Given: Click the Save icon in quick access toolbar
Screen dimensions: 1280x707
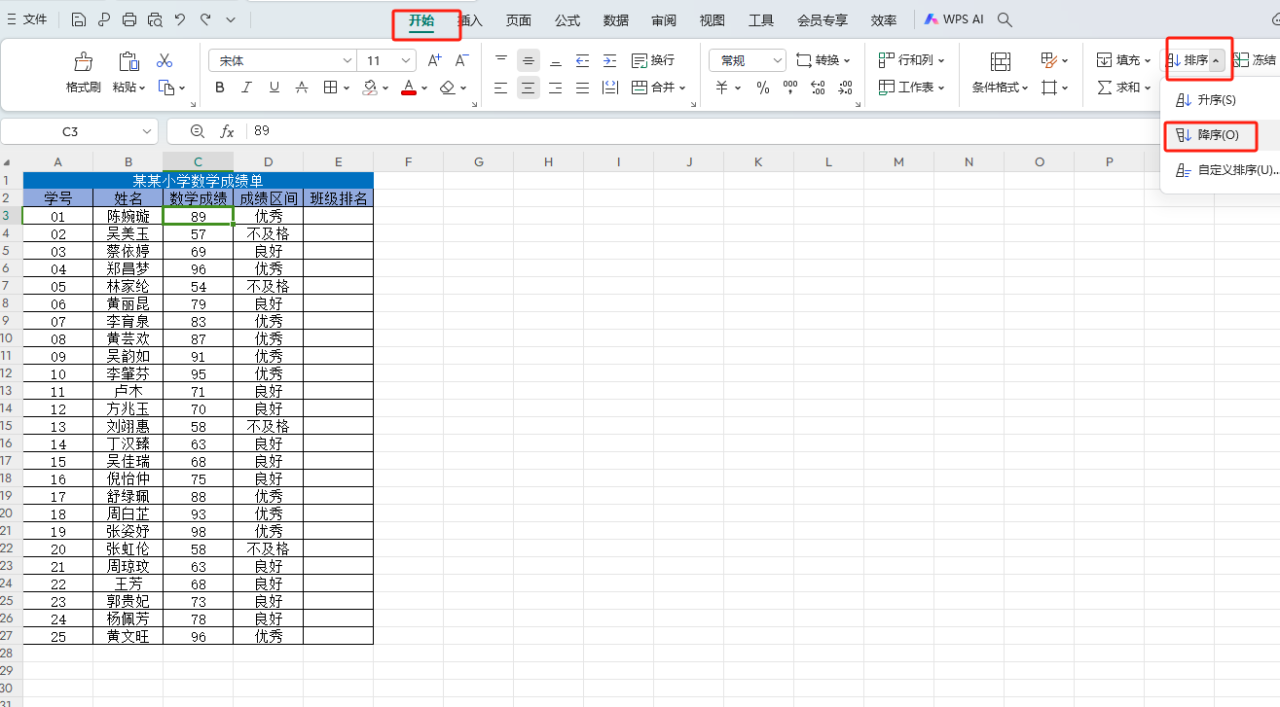Looking at the screenshot, I should pos(79,20).
